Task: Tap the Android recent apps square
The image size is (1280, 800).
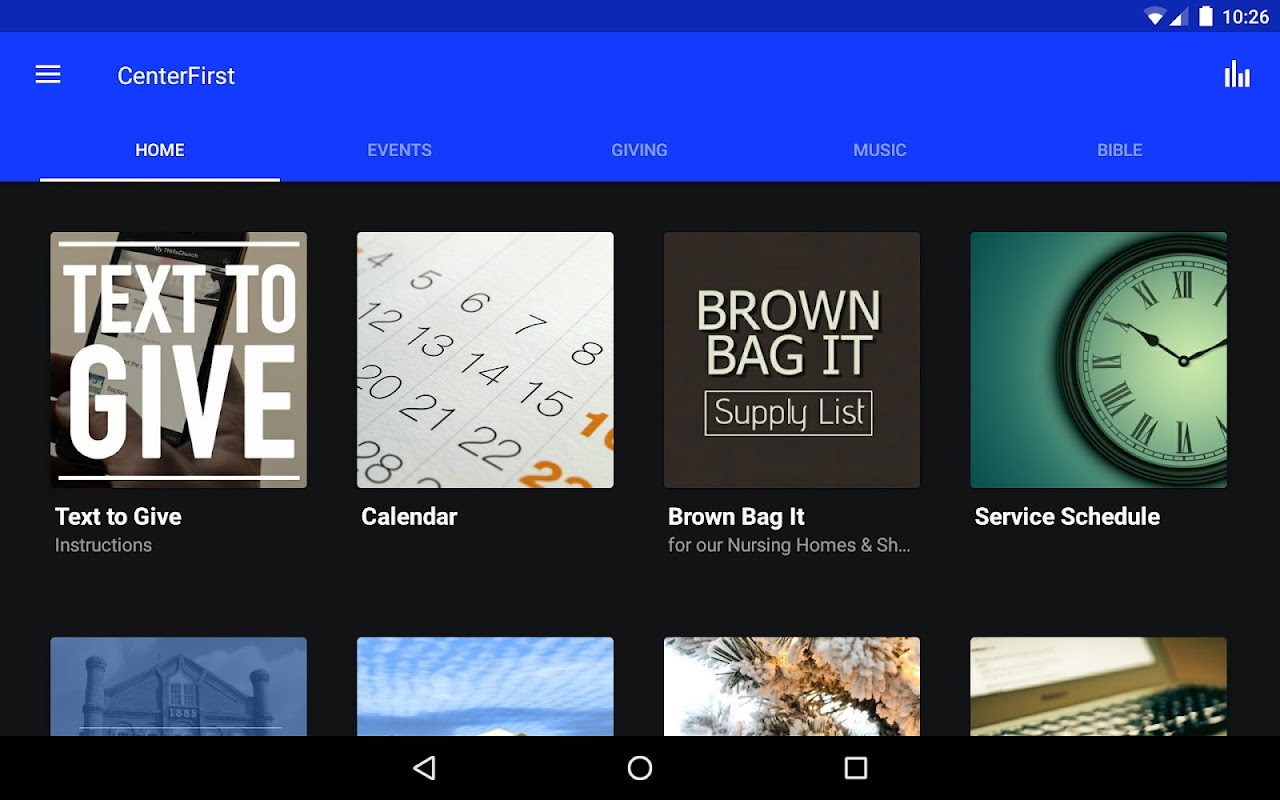Action: pos(855,768)
